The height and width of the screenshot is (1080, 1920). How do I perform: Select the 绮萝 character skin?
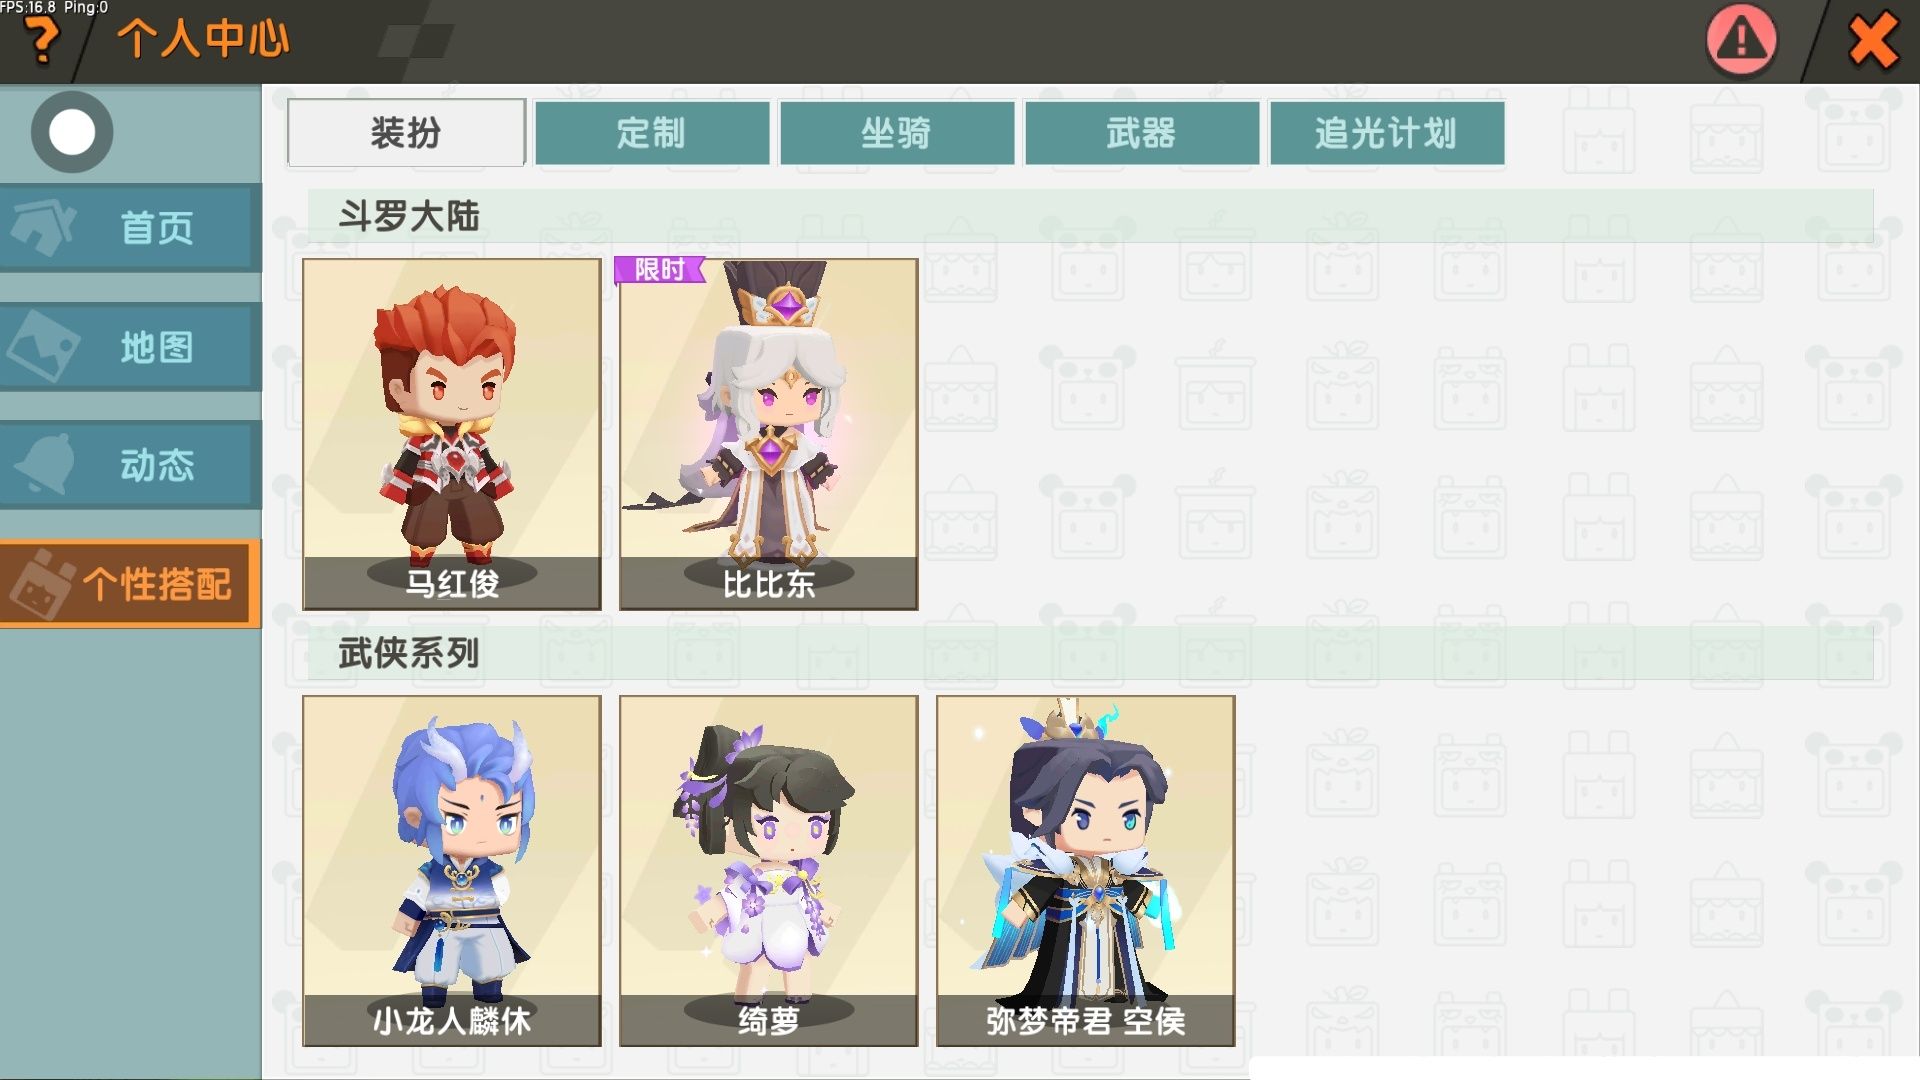click(768, 871)
